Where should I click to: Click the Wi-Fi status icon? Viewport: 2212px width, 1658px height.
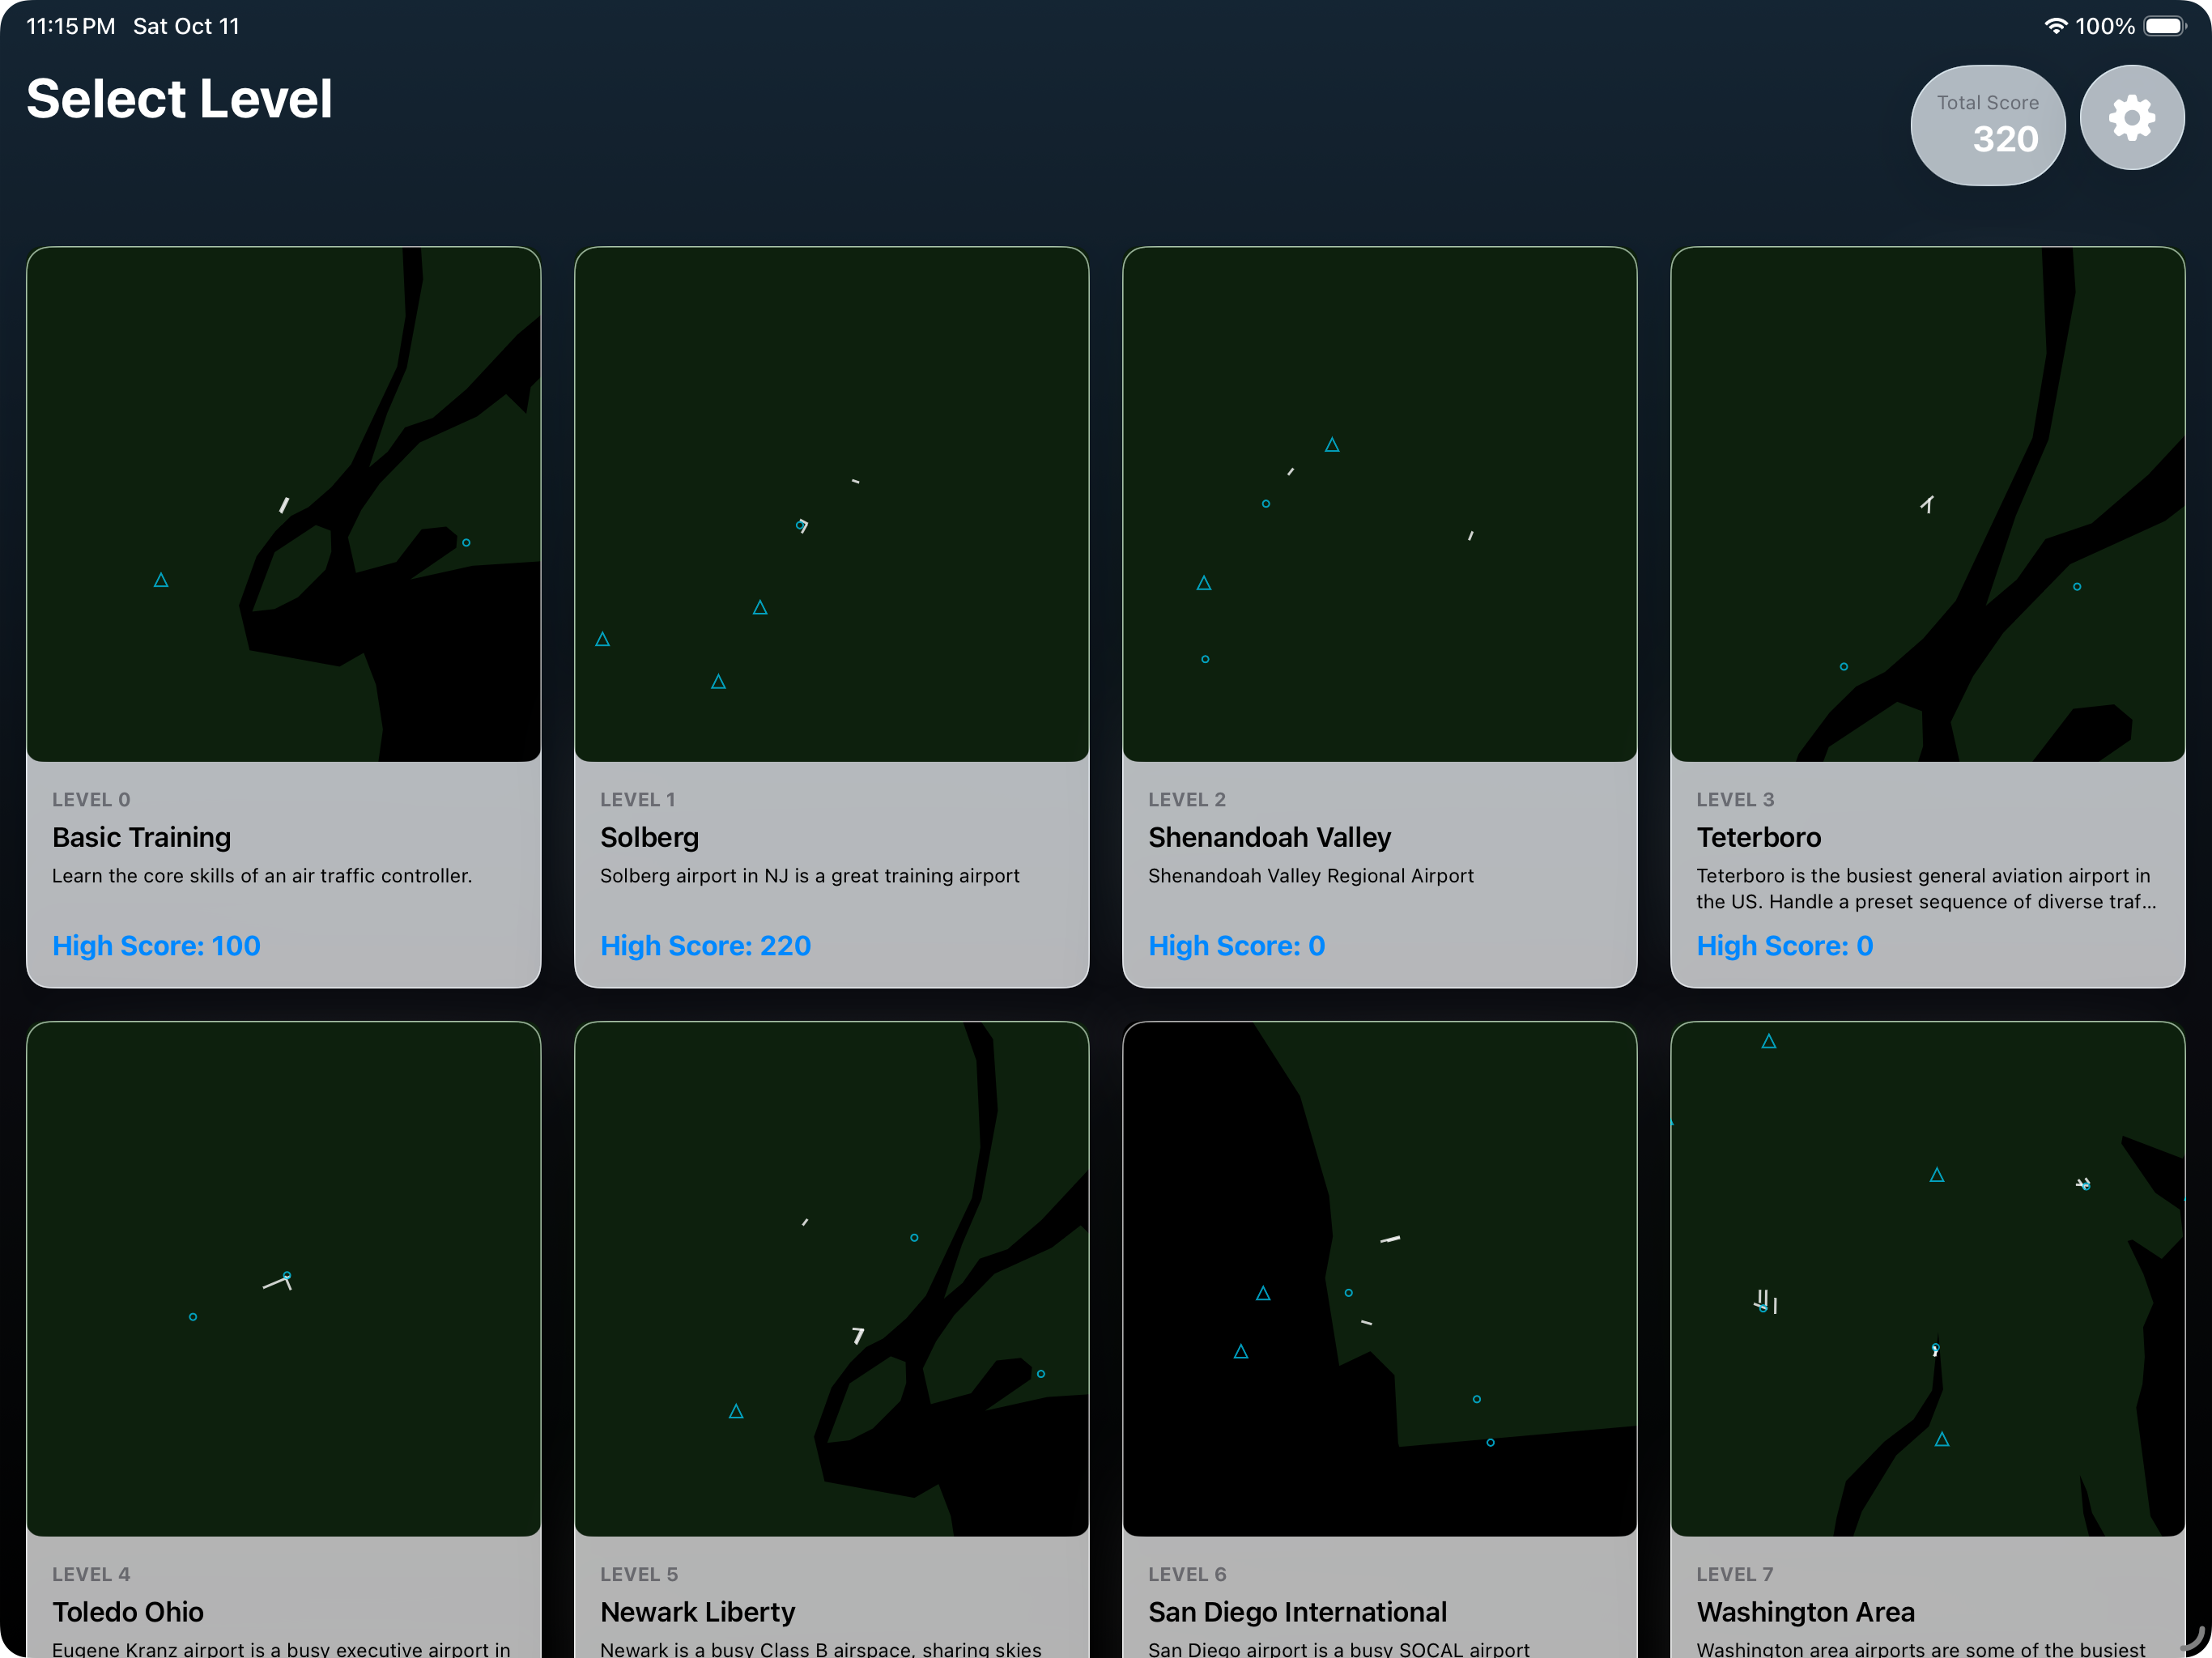[x=2055, y=26]
